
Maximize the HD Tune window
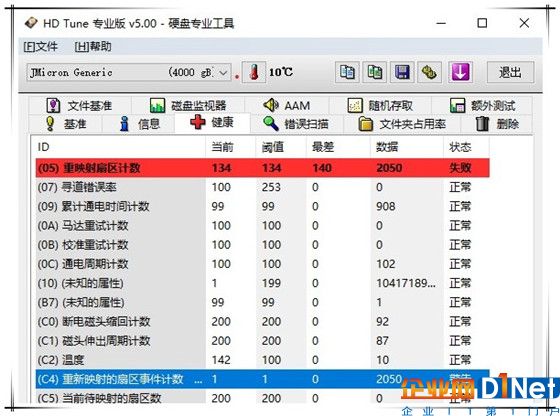tap(482, 23)
